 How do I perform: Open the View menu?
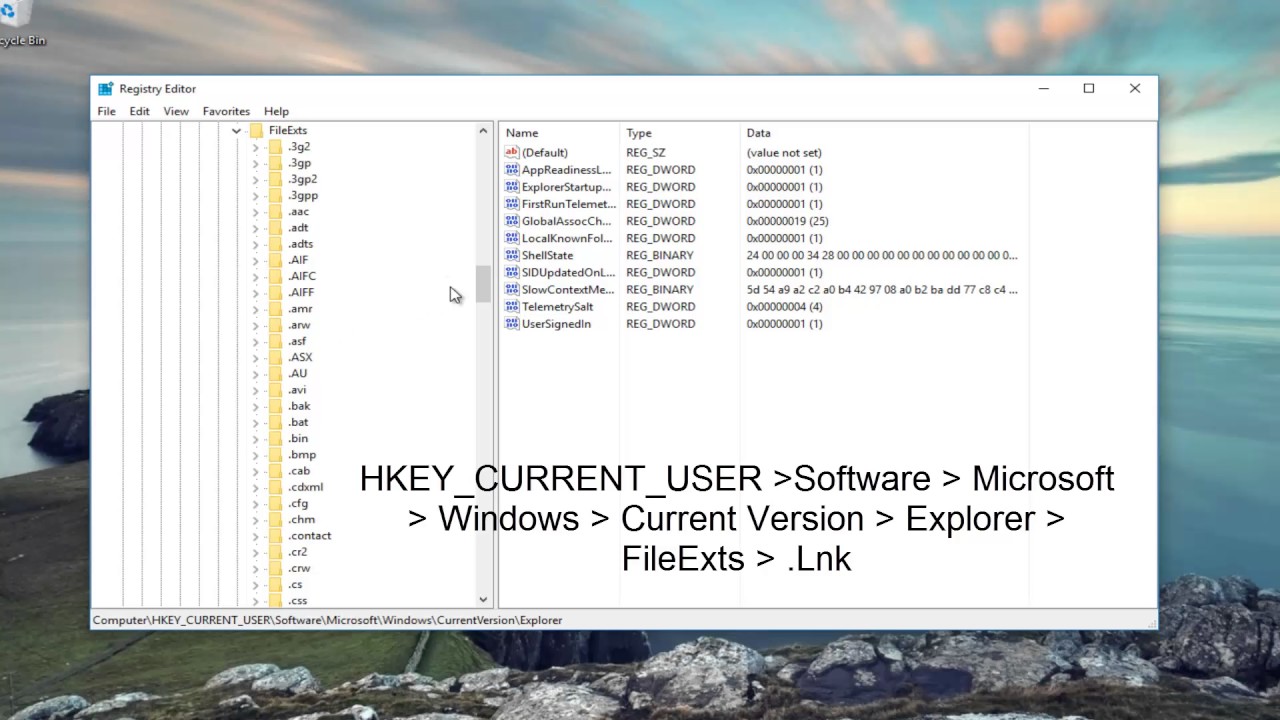coord(176,111)
